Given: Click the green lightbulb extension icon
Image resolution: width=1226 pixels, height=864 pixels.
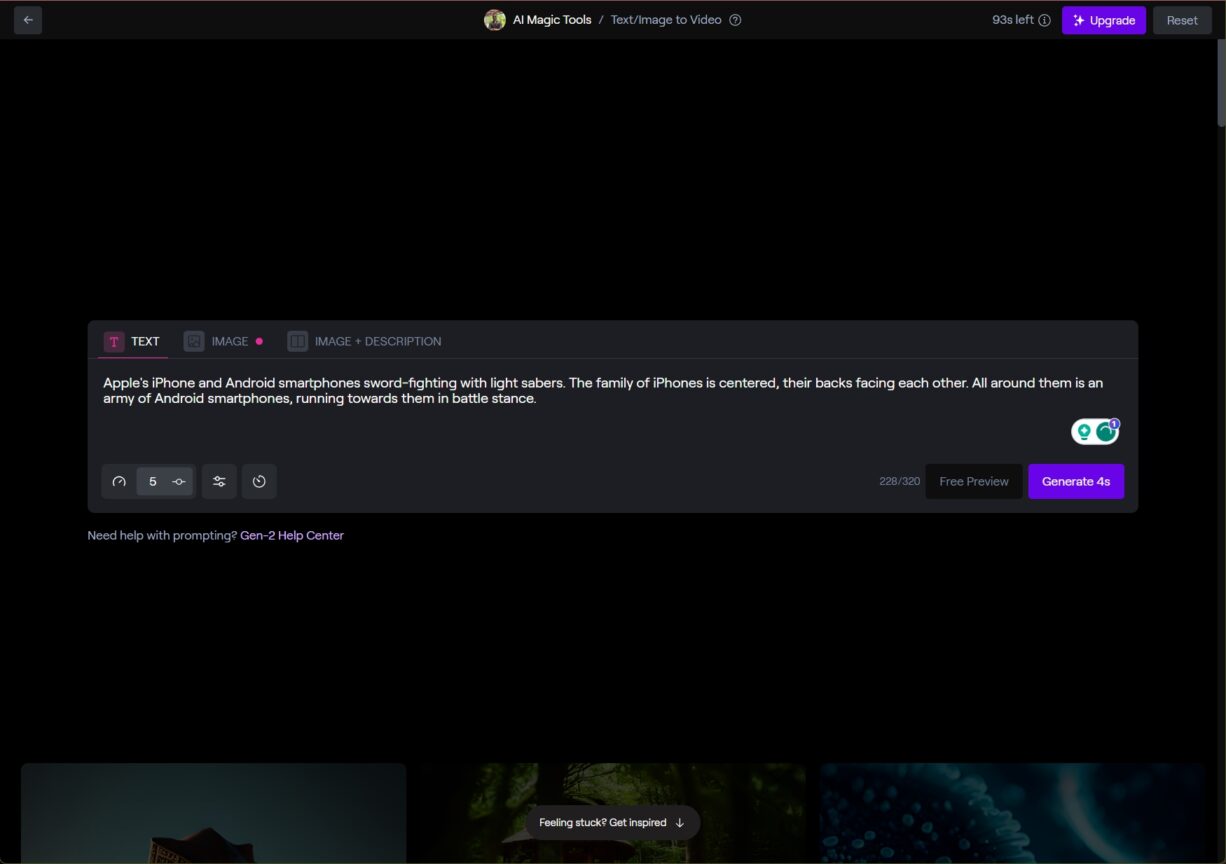Looking at the screenshot, I should click(x=1084, y=432).
